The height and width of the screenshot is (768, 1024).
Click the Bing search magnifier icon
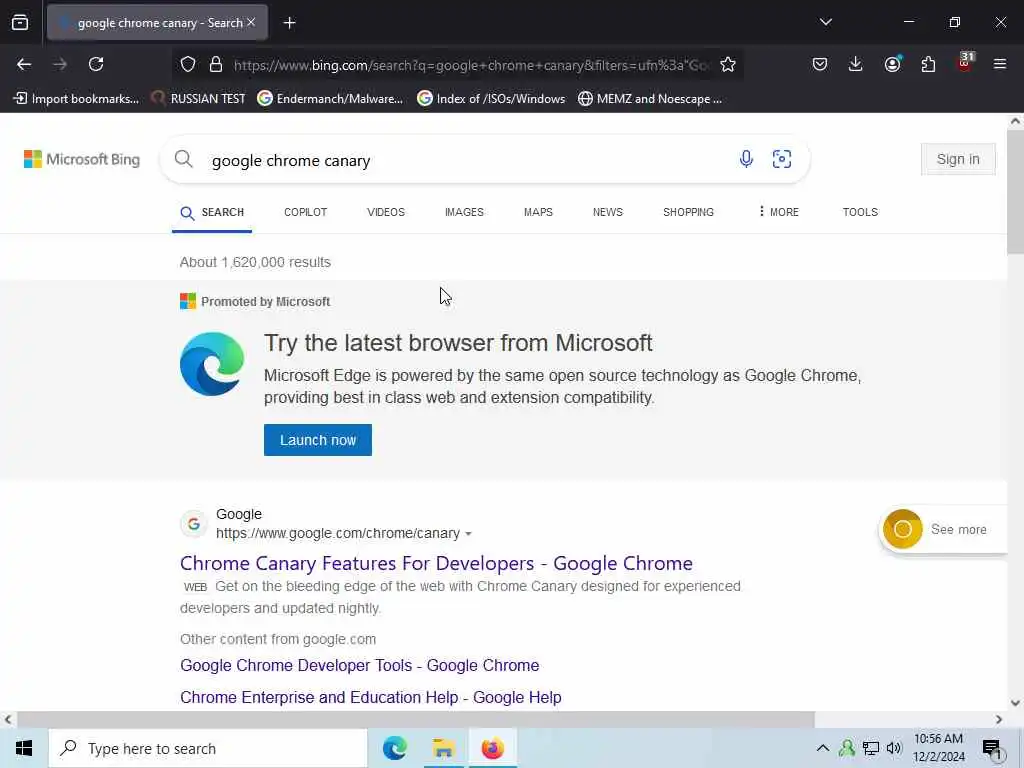(184, 159)
